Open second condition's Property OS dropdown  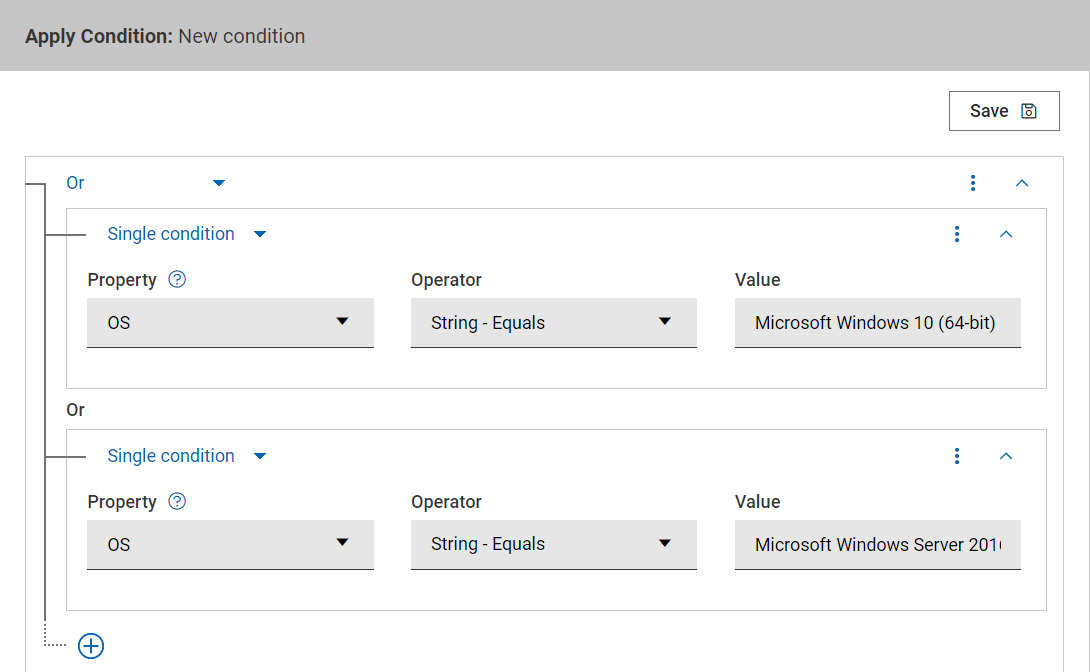pos(230,545)
